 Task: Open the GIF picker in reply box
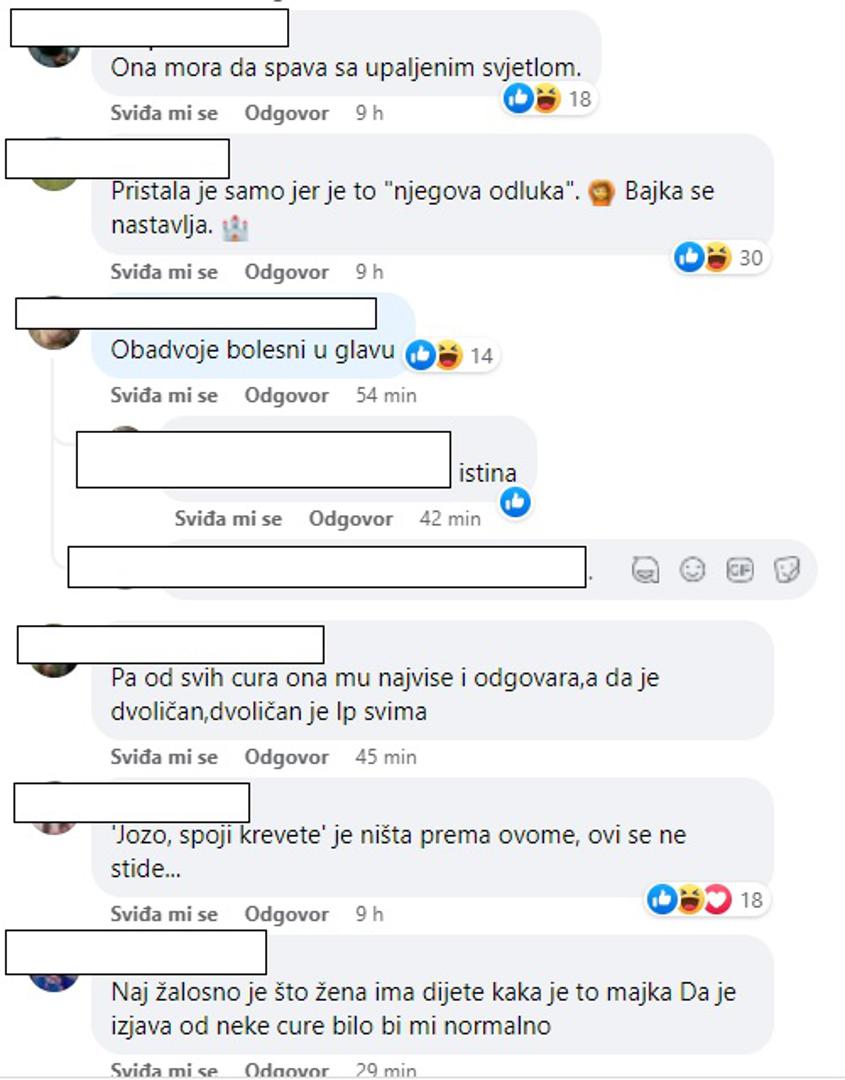coord(740,570)
